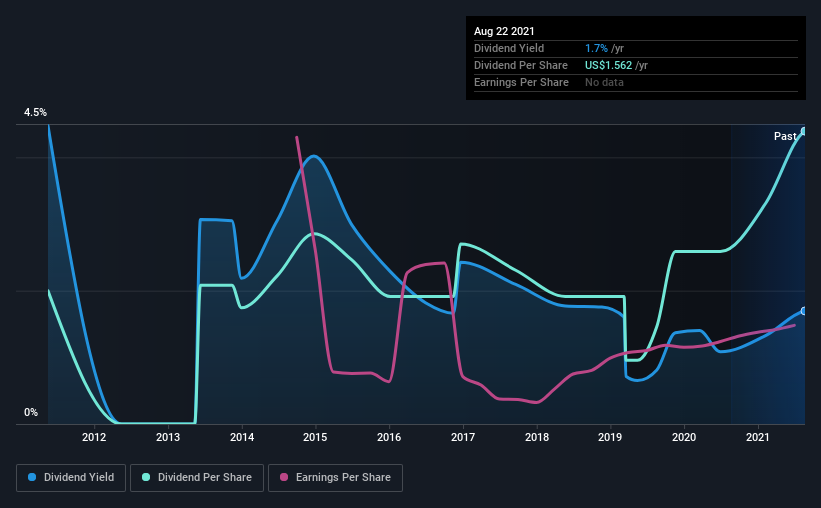Click the 2016 year tick label
Screen dimensions: 821x508
click(x=389, y=437)
